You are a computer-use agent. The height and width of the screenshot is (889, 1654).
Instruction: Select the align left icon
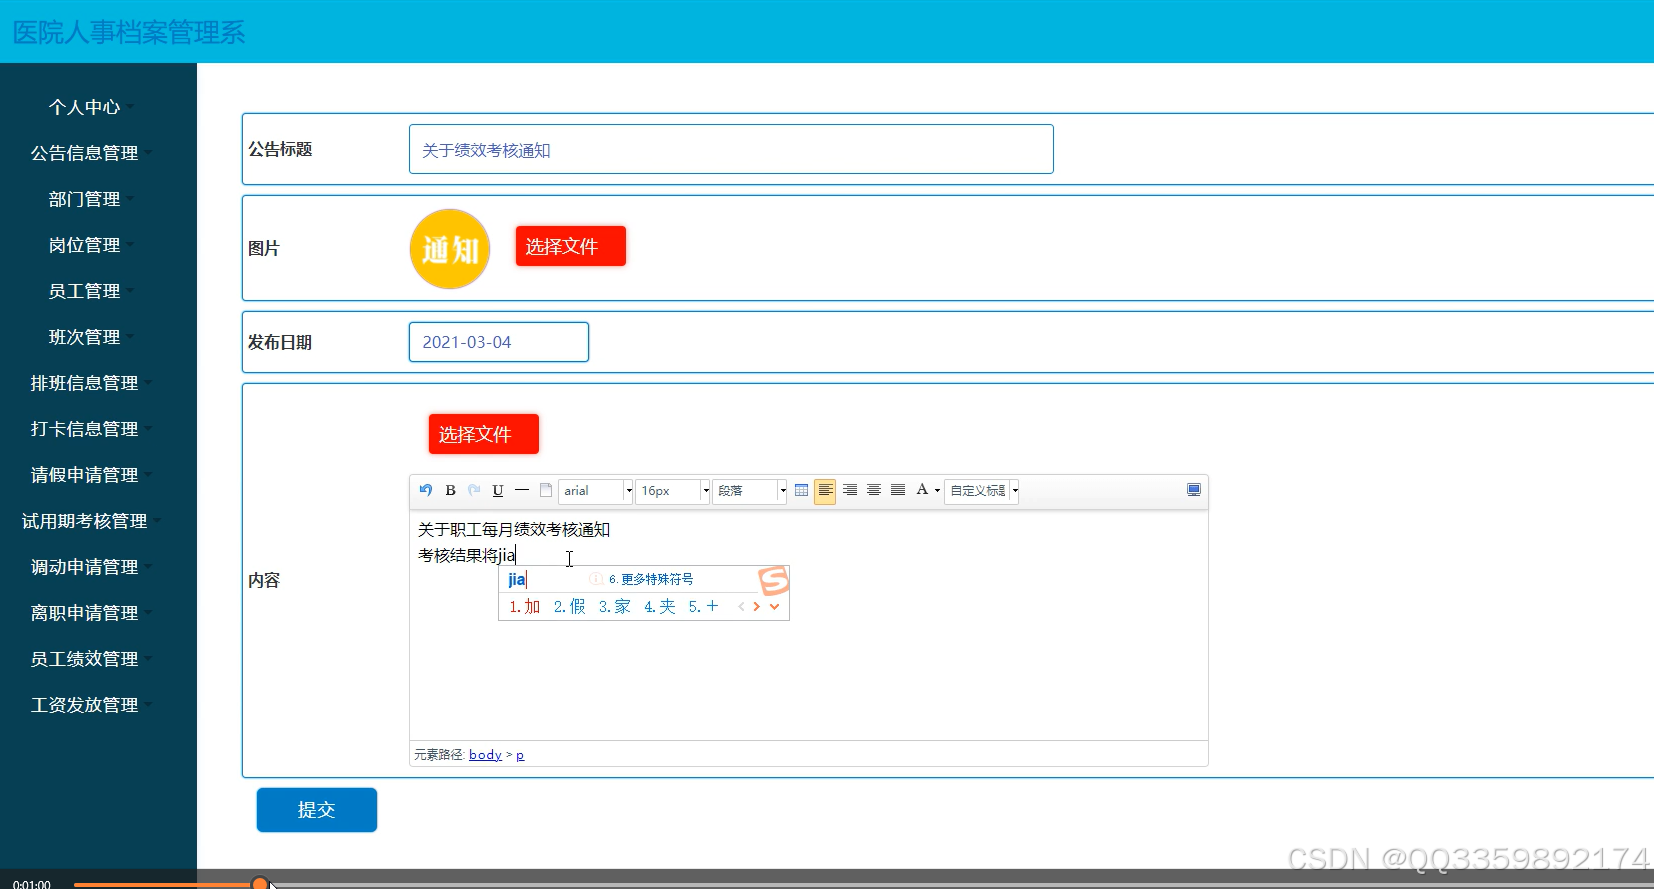pyautogui.click(x=825, y=490)
